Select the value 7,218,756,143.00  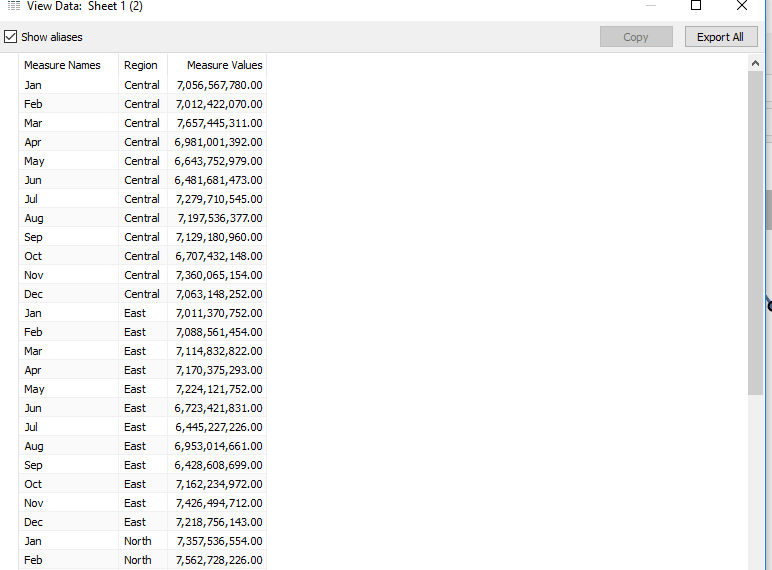pos(220,522)
